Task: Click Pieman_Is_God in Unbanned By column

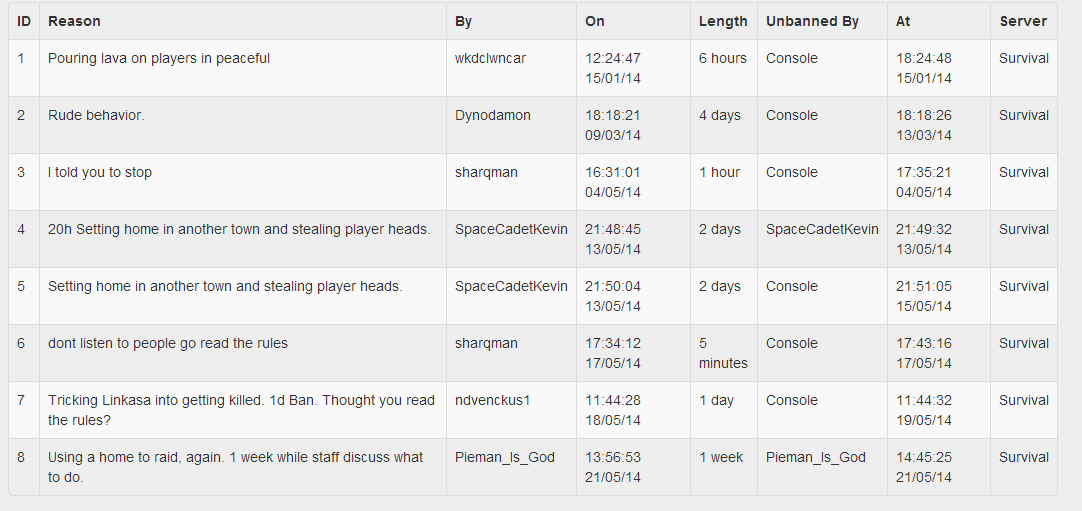Action: click(816, 458)
